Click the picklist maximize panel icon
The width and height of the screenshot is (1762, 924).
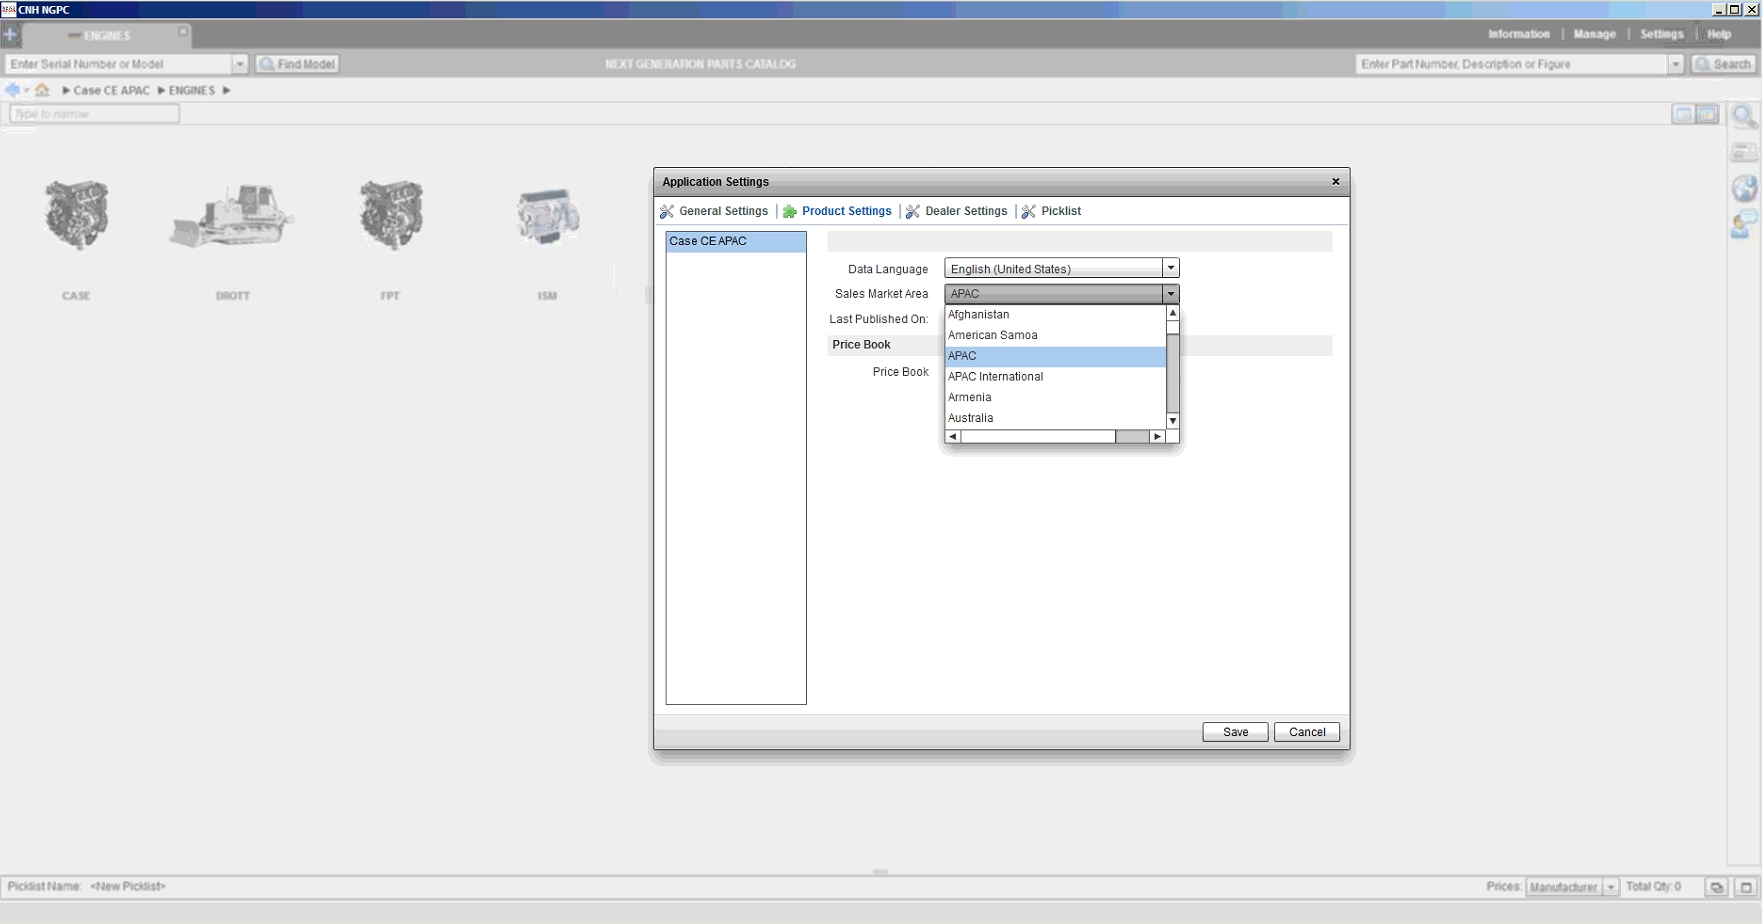1746,887
